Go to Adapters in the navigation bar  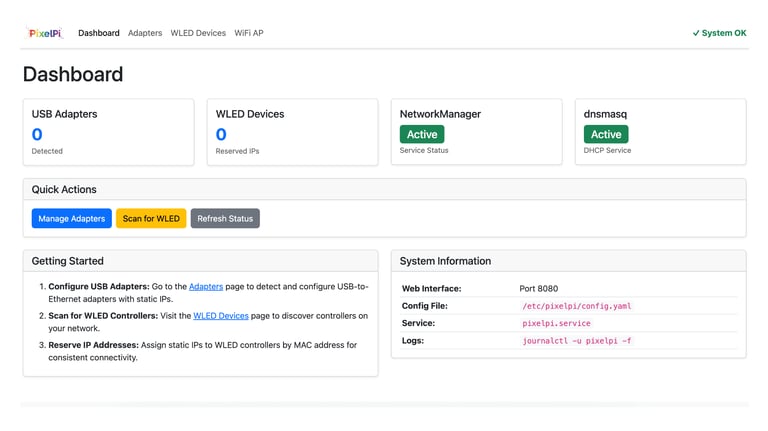click(145, 33)
